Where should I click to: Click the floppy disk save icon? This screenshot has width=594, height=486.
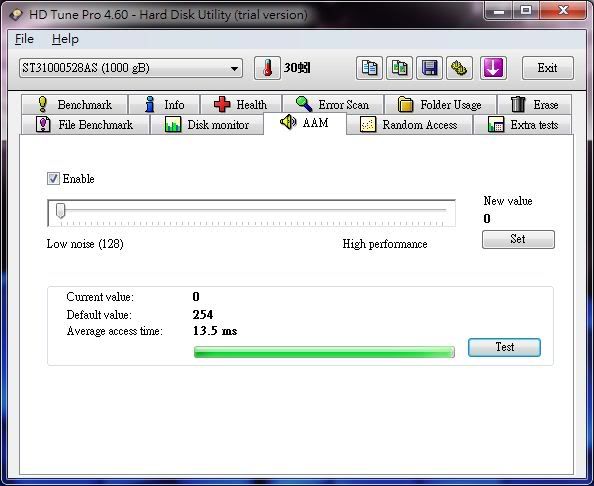coord(429,68)
